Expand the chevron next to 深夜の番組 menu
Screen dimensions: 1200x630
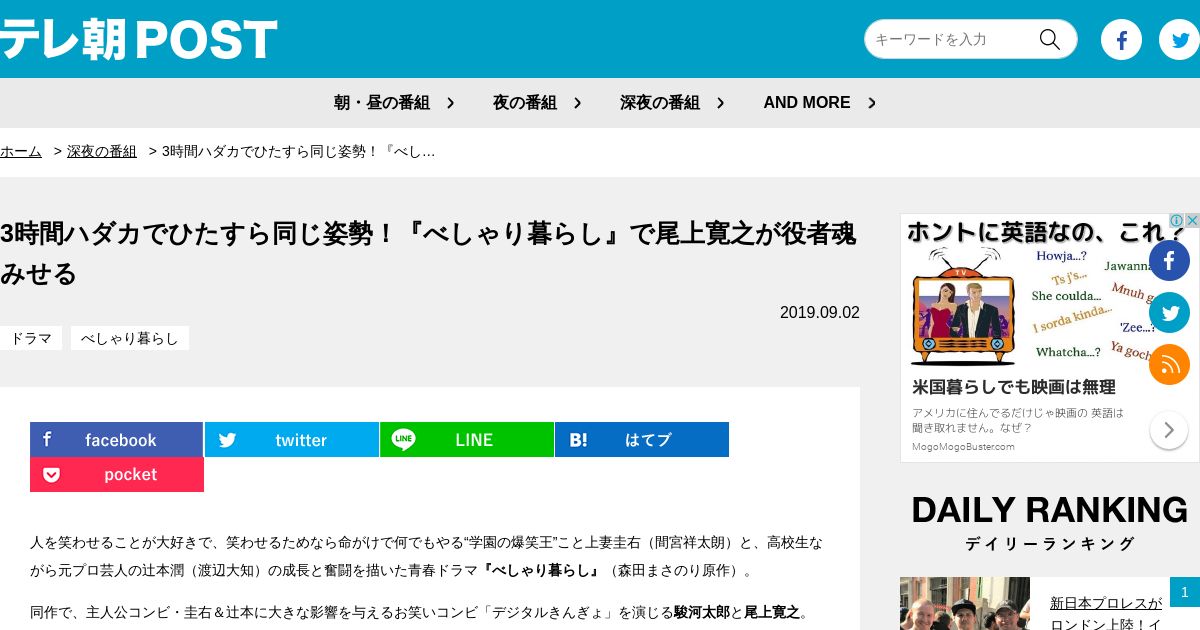point(721,103)
